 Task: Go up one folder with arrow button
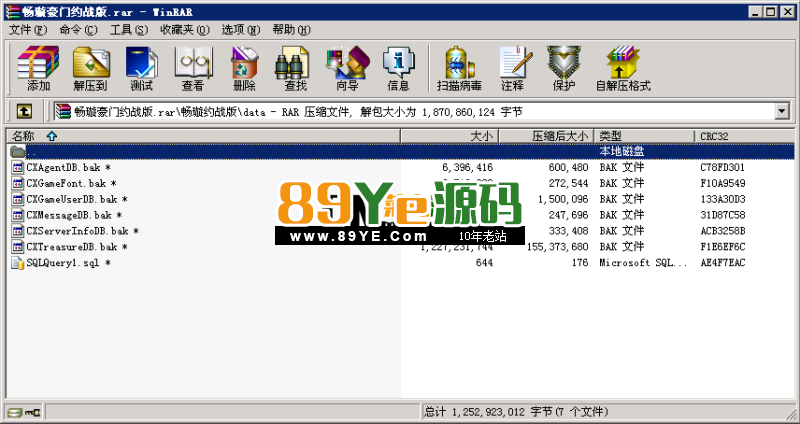24,111
